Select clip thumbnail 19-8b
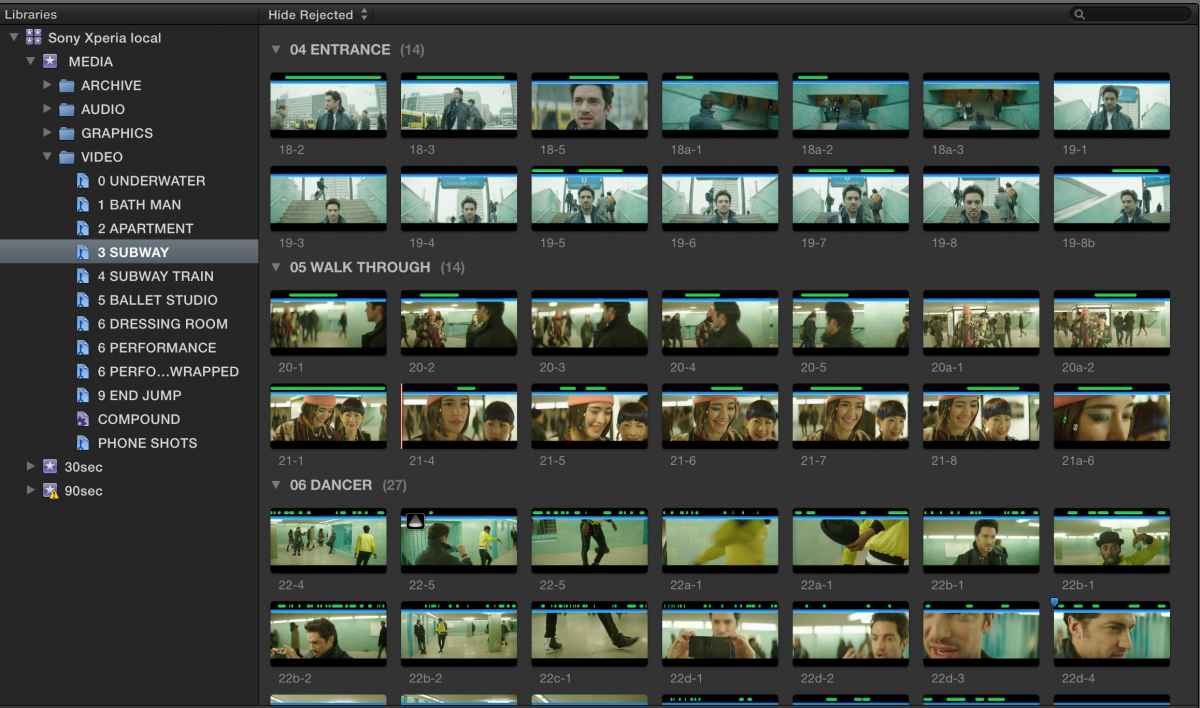 coord(1112,199)
